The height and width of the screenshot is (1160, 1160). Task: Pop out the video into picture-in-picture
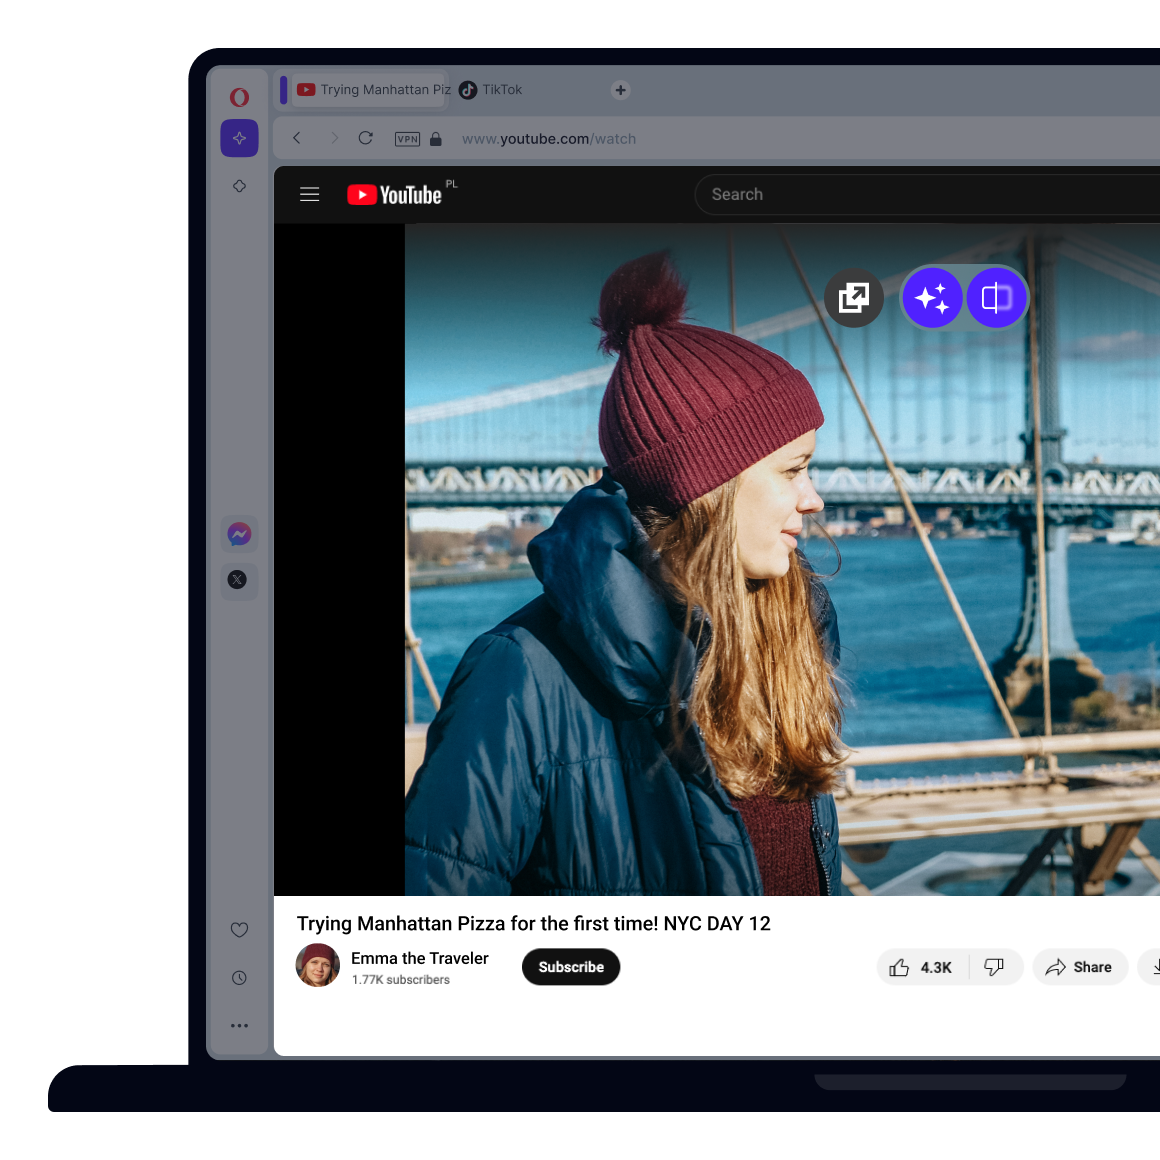coord(853,297)
